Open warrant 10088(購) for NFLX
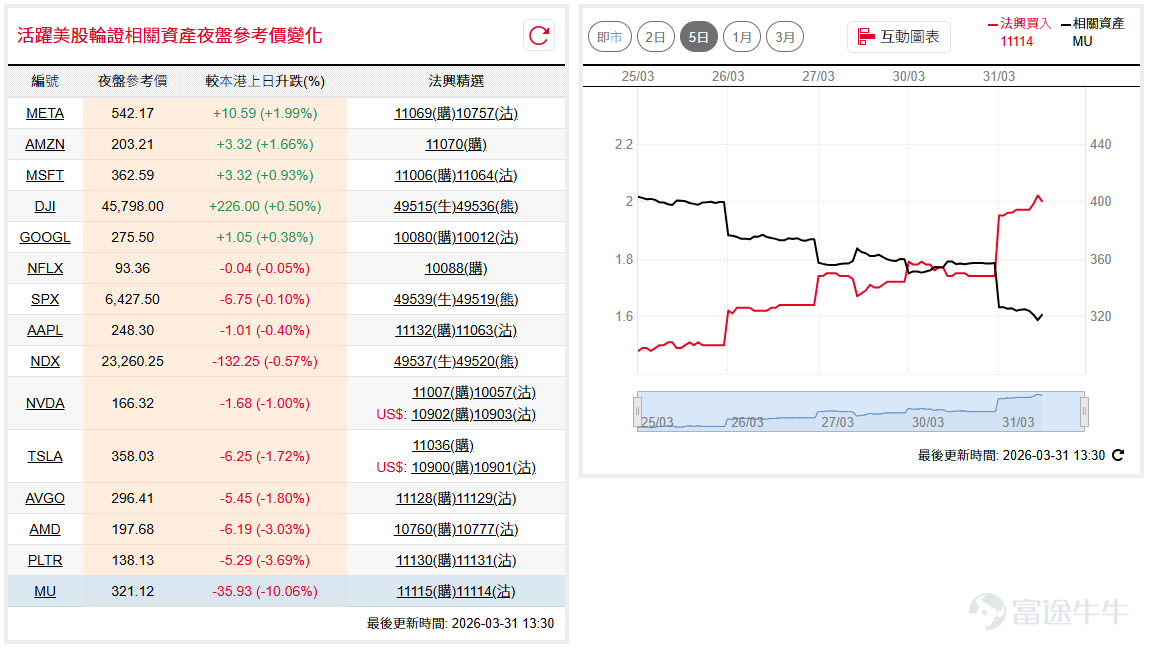Image resolution: width=1149 pixels, height=648 pixels. tap(456, 268)
